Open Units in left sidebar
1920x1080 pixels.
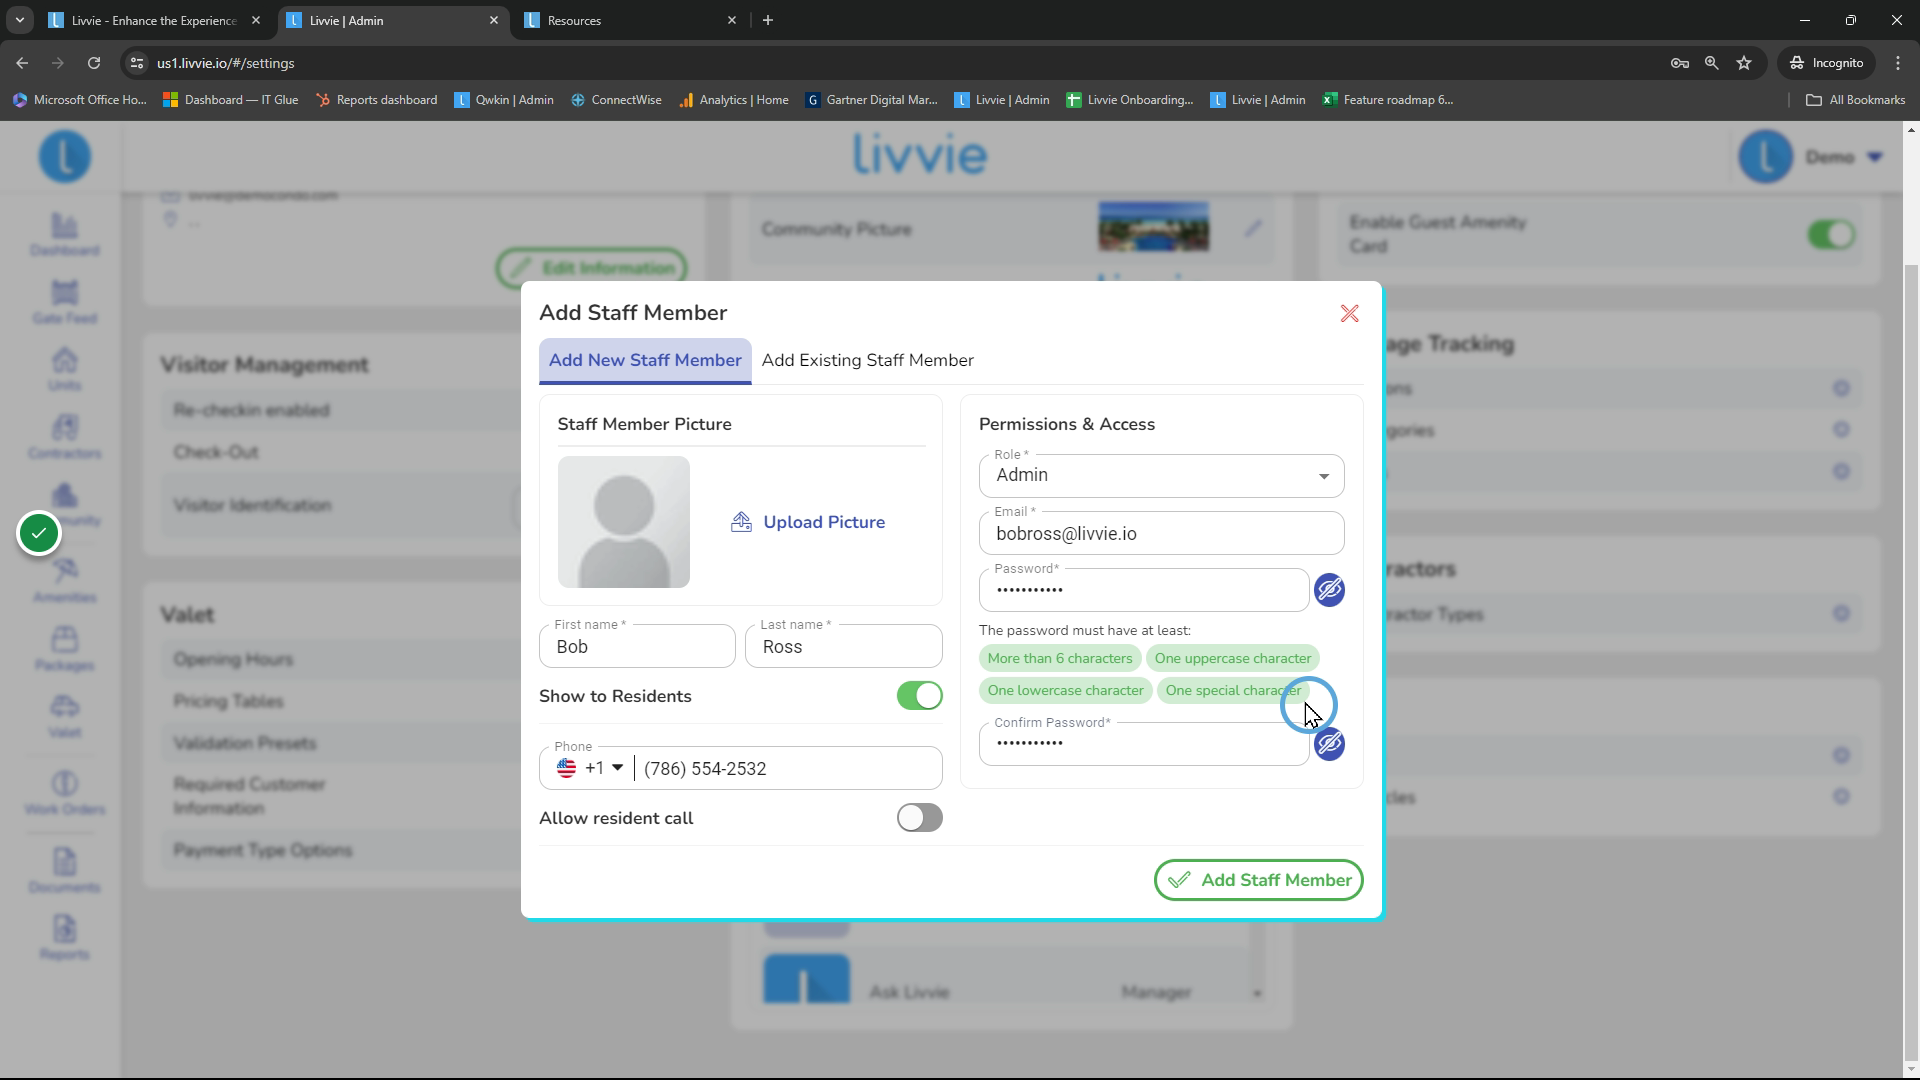click(x=64, y=369)
